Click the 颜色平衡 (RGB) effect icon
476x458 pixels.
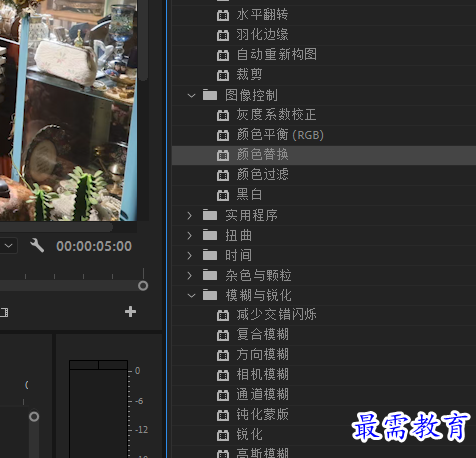[223, 135]
